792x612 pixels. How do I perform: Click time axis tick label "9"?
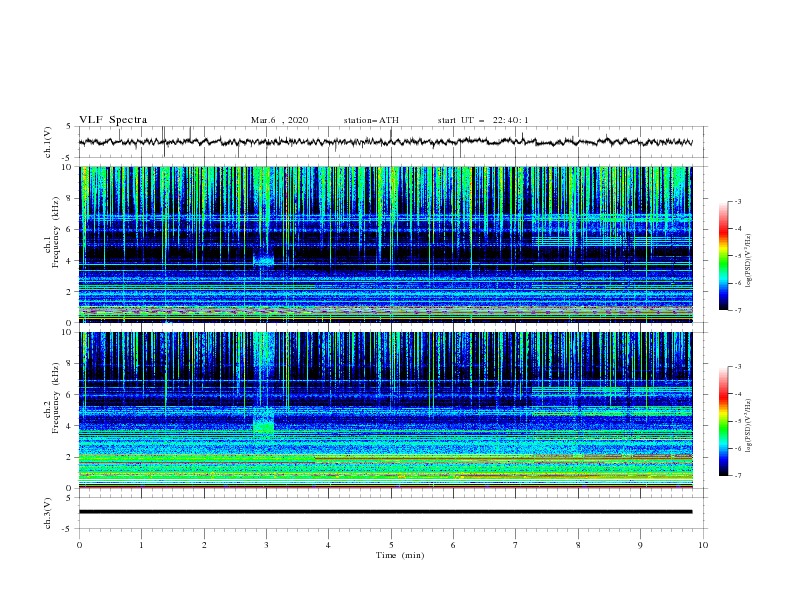coord(640,545)
